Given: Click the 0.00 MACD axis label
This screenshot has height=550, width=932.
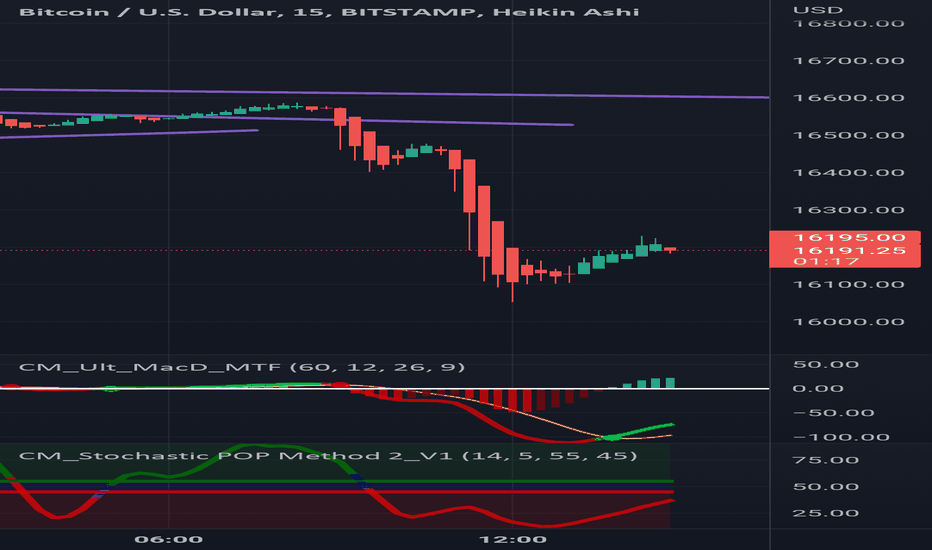Looking at the screenshot, I should tap(818, 389).
